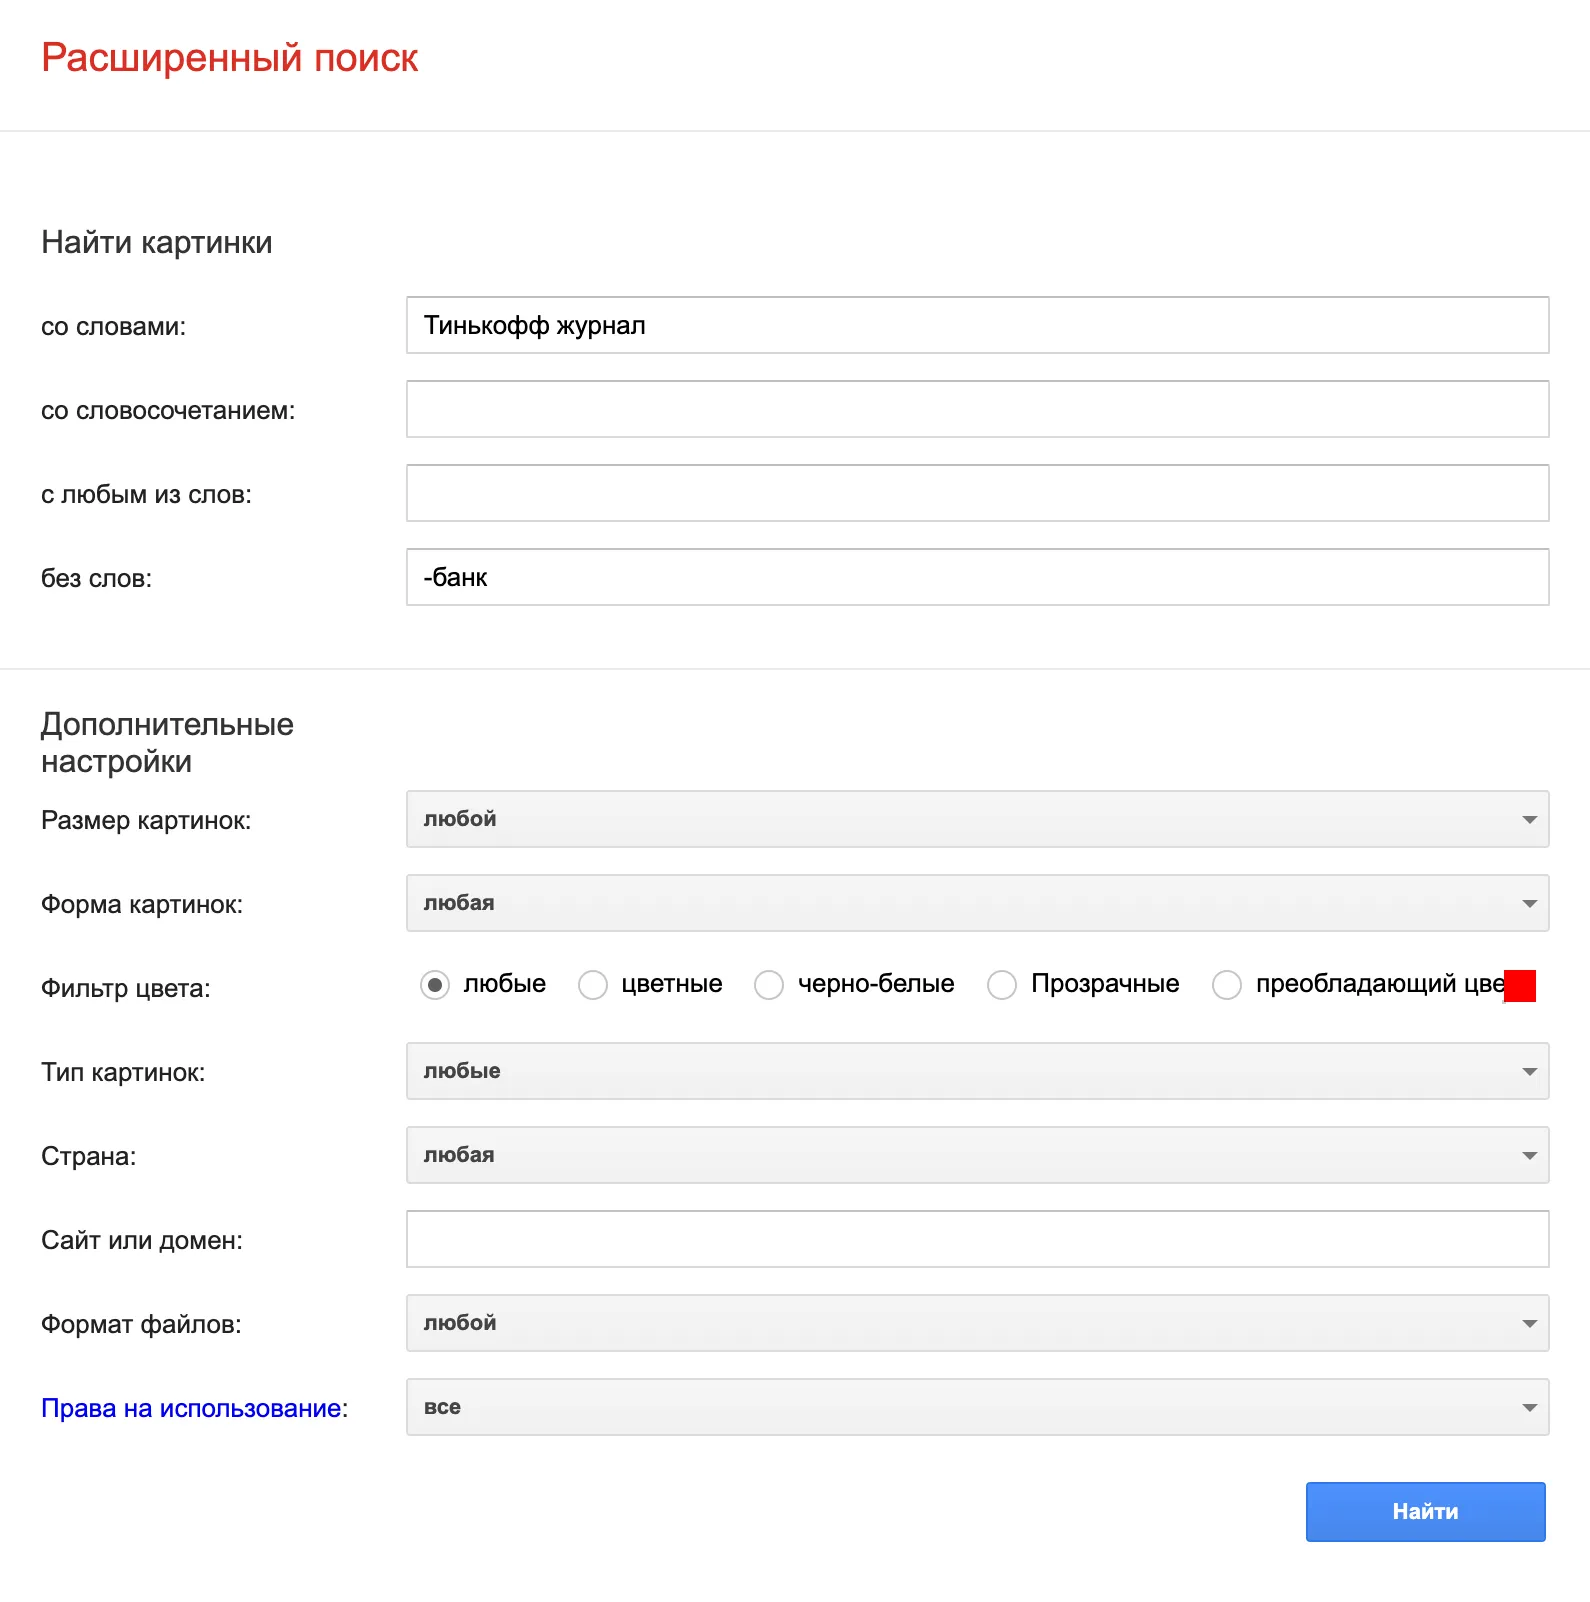1590x1602 pixels.
Task: Click the 'Страна:' label
Action: (89, 1156)
